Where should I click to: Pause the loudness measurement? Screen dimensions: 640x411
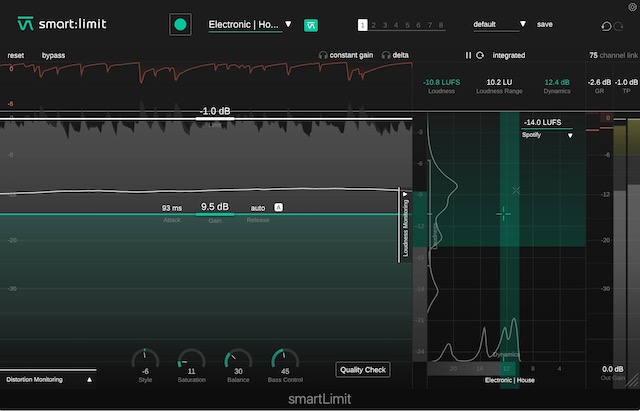(468, 55)
